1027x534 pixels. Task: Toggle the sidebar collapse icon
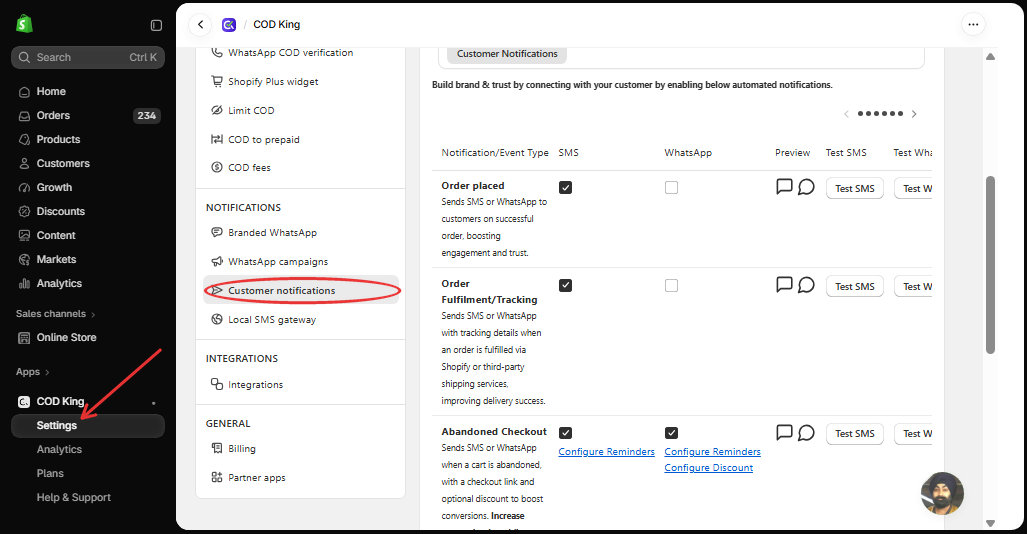(156, 25)
